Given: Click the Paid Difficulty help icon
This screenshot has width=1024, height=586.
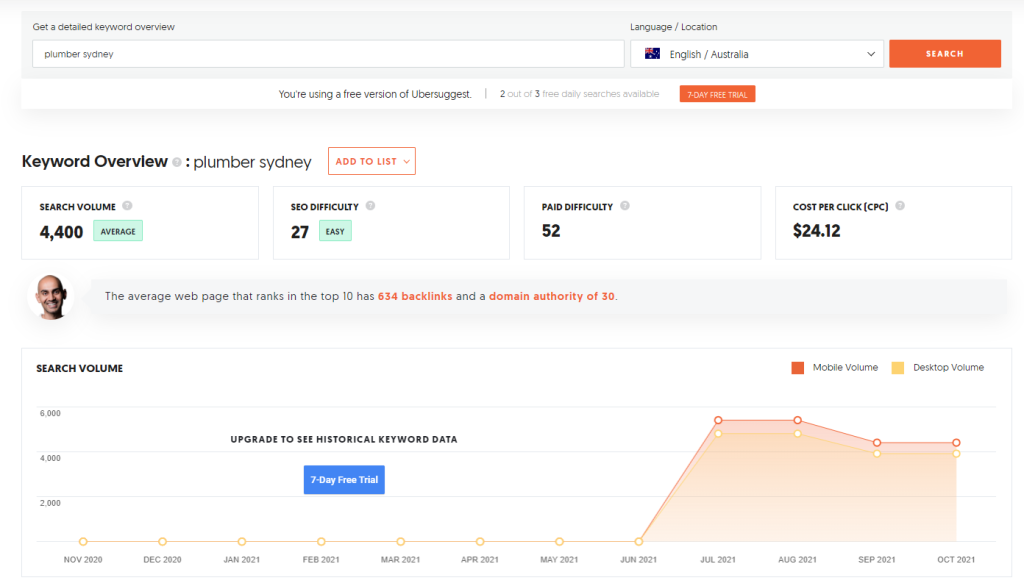Looking at the screenshot, I should tap(625, 206).
